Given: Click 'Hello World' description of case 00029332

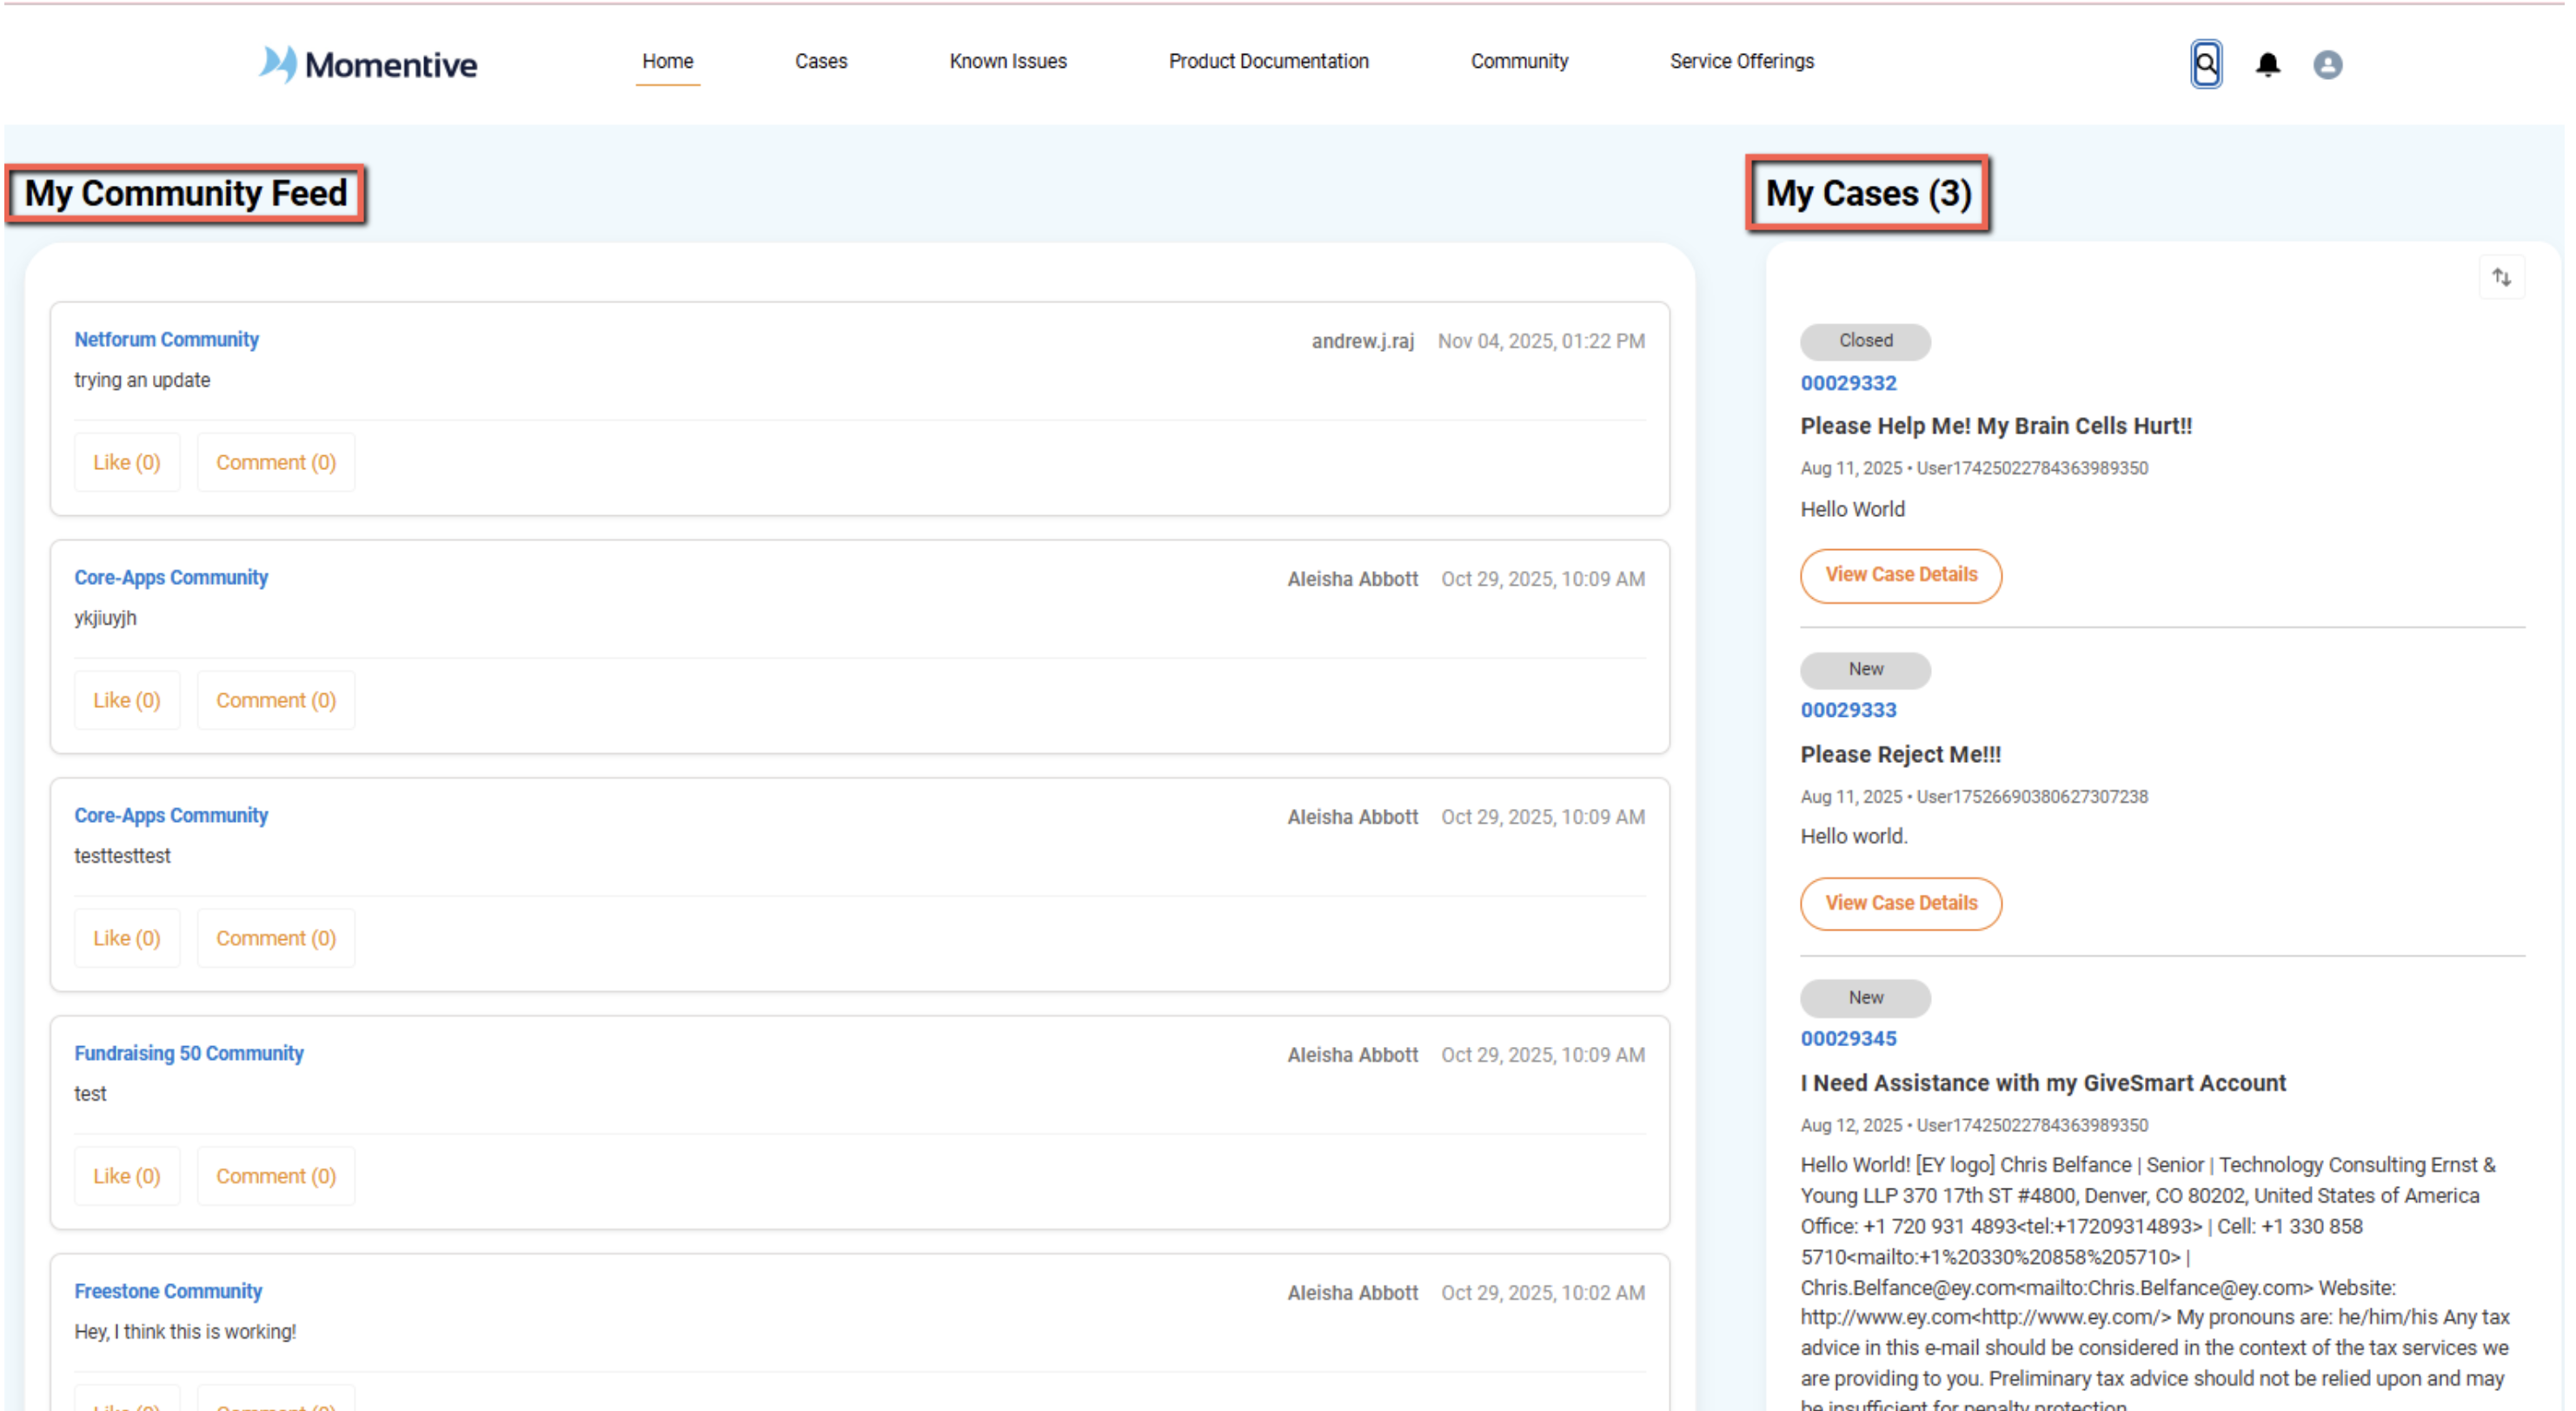Looking at the screenshot, I should click(x=1852, y=509).
